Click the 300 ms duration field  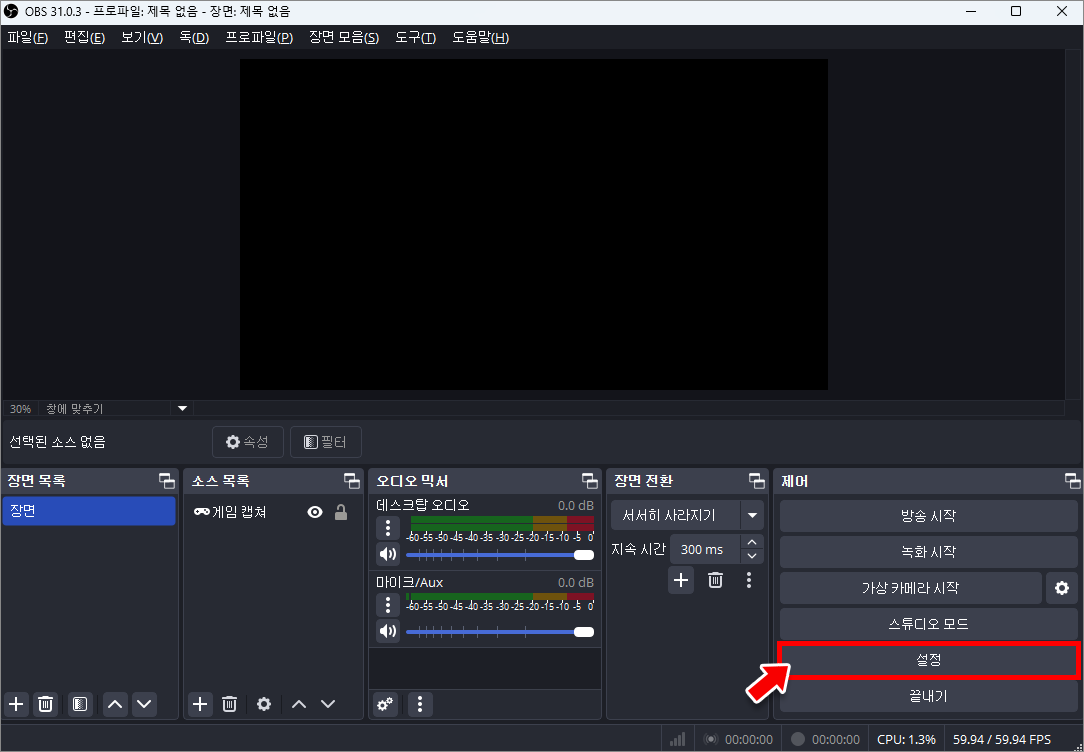pyautogui.click(x=705, y=549)
